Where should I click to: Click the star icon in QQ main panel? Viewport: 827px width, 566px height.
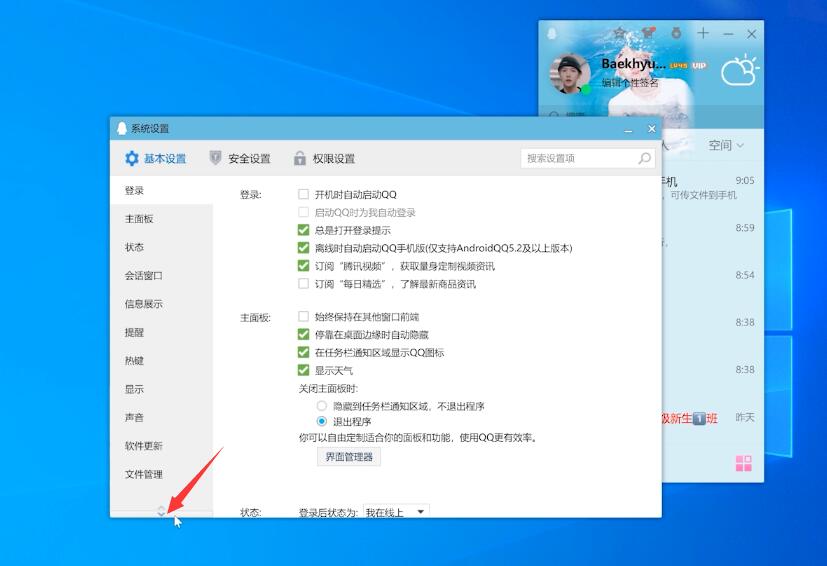[x=620, y=33]
